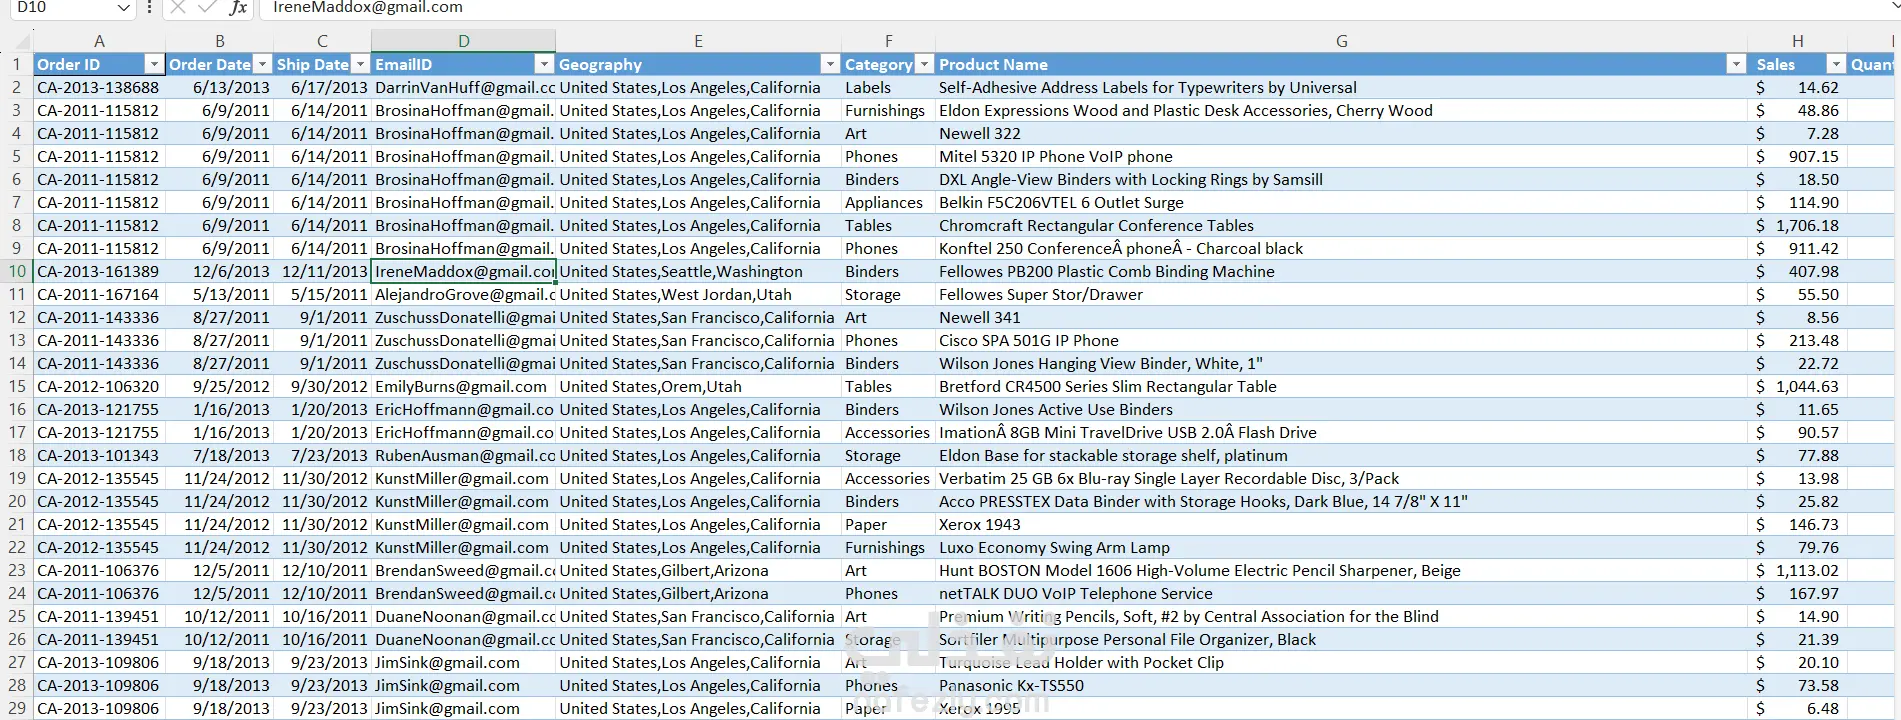Image resolution: width=1901 pixels, height=720 pixels.
Task: Select column C header
Action: tap(322, 41)
